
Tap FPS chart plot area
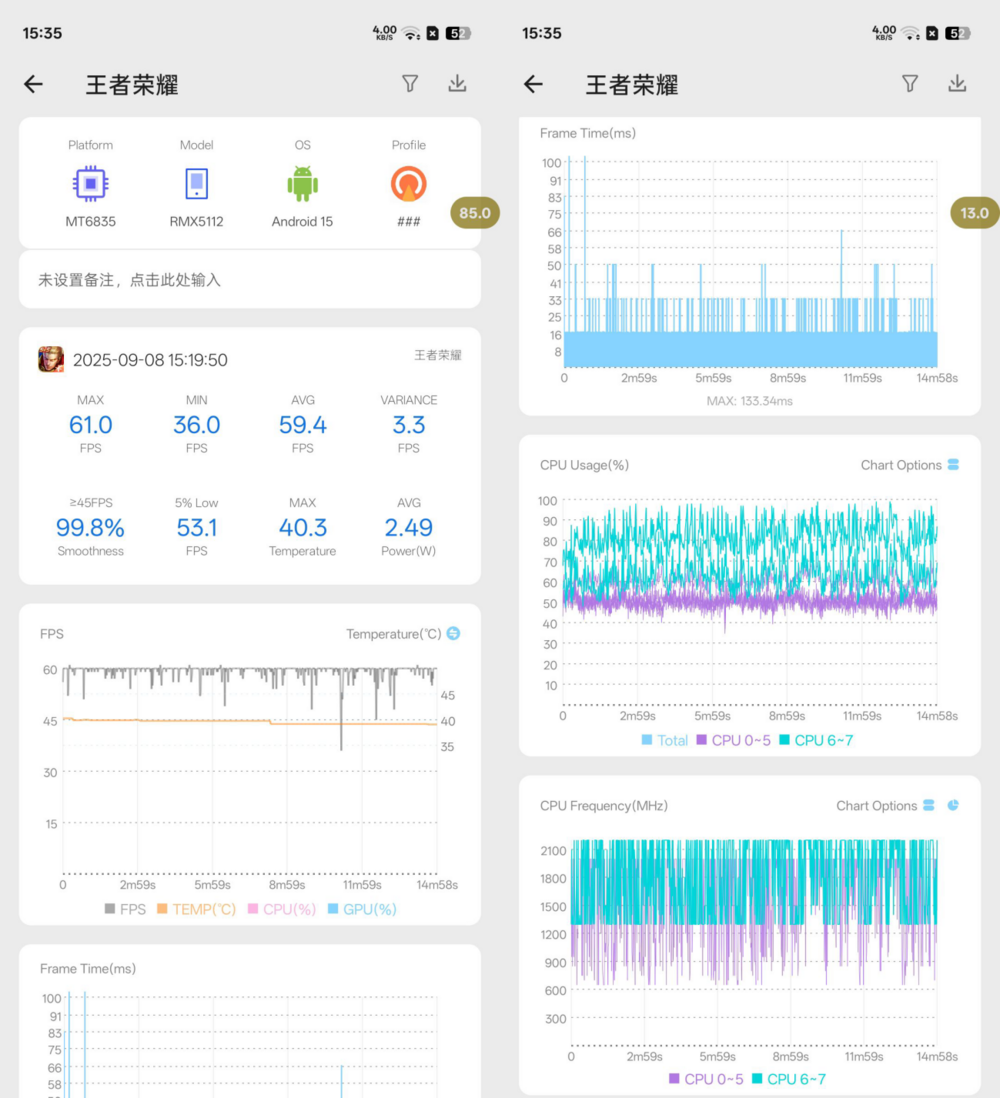pyautogui.click(x=250, y=770)
